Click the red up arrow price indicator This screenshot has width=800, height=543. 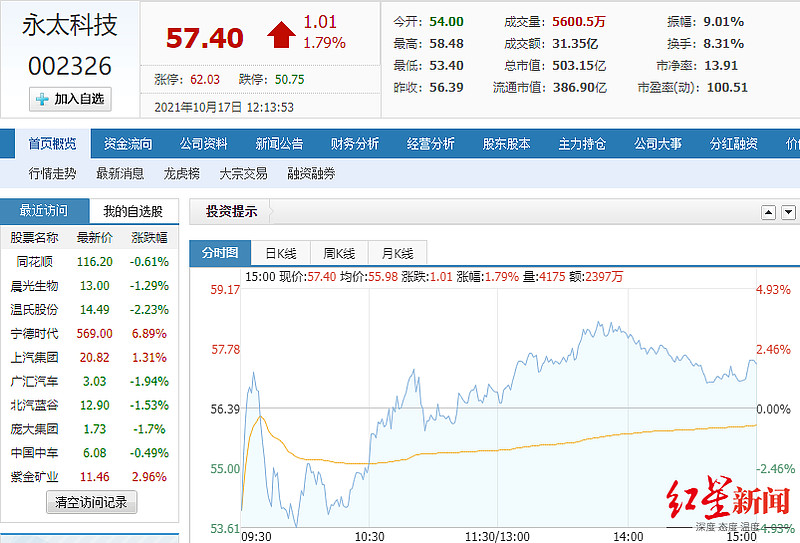281,35
